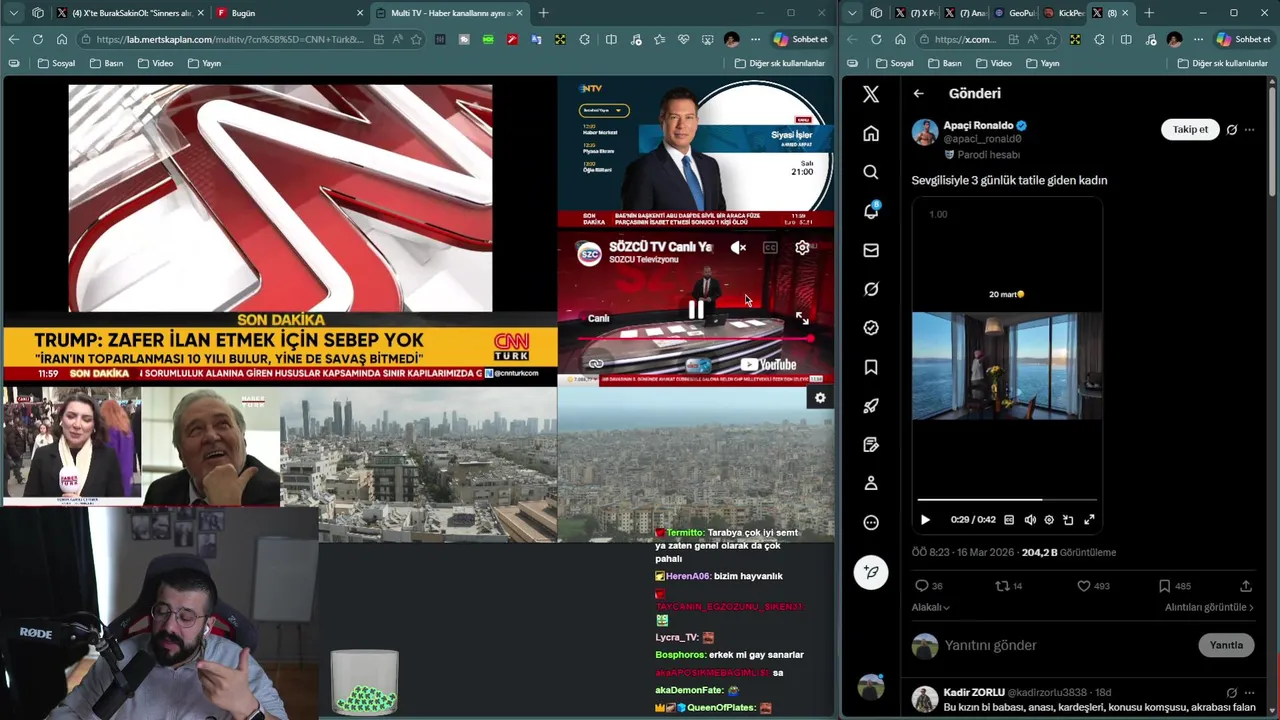The height and width of the screenshot is (720, 1280).
Task: Open new tab in X window
Action: tap(1149, 13)
